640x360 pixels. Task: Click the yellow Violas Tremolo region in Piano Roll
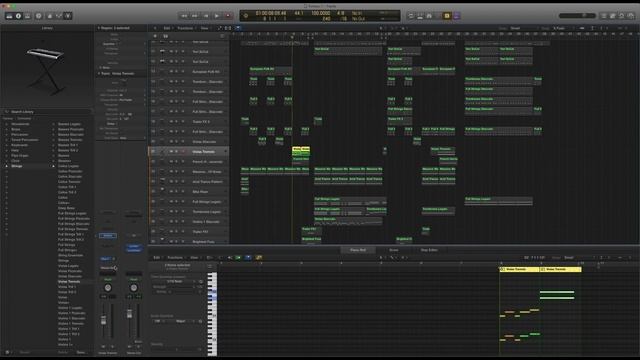[x=519, y=269]
